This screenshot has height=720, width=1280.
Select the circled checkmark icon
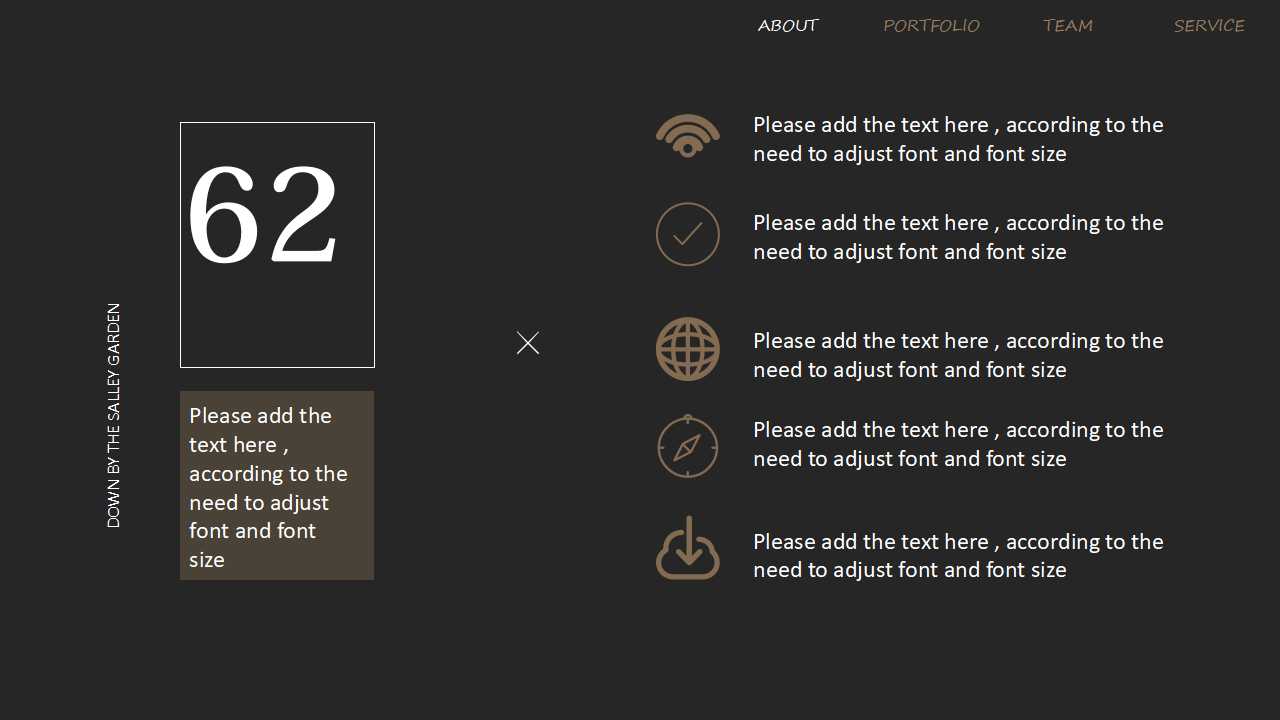pos(688,234)
